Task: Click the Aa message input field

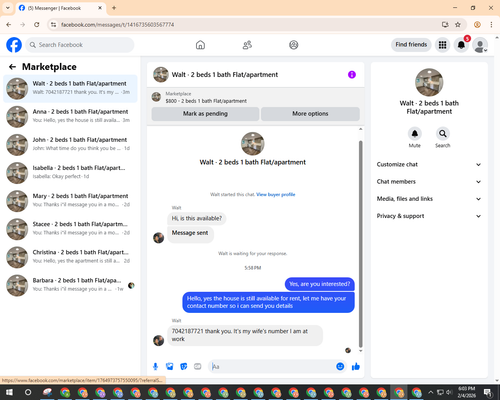Action: 272,367
